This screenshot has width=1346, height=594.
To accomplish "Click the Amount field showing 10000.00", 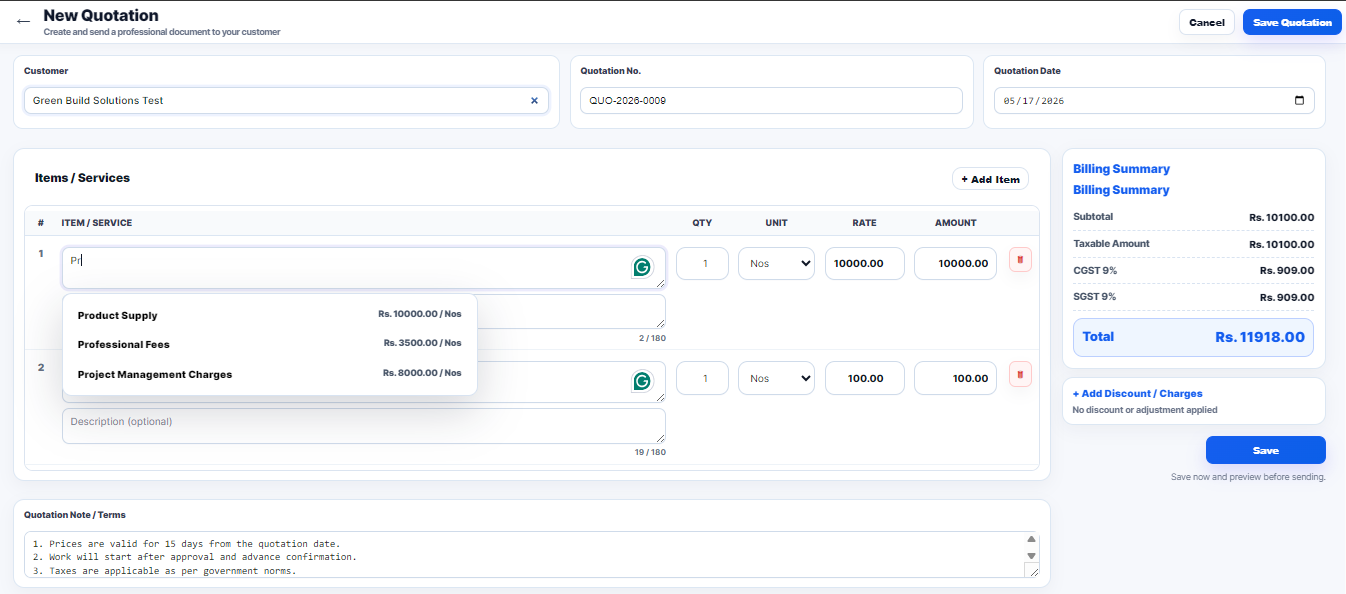I will click(955, 264).
